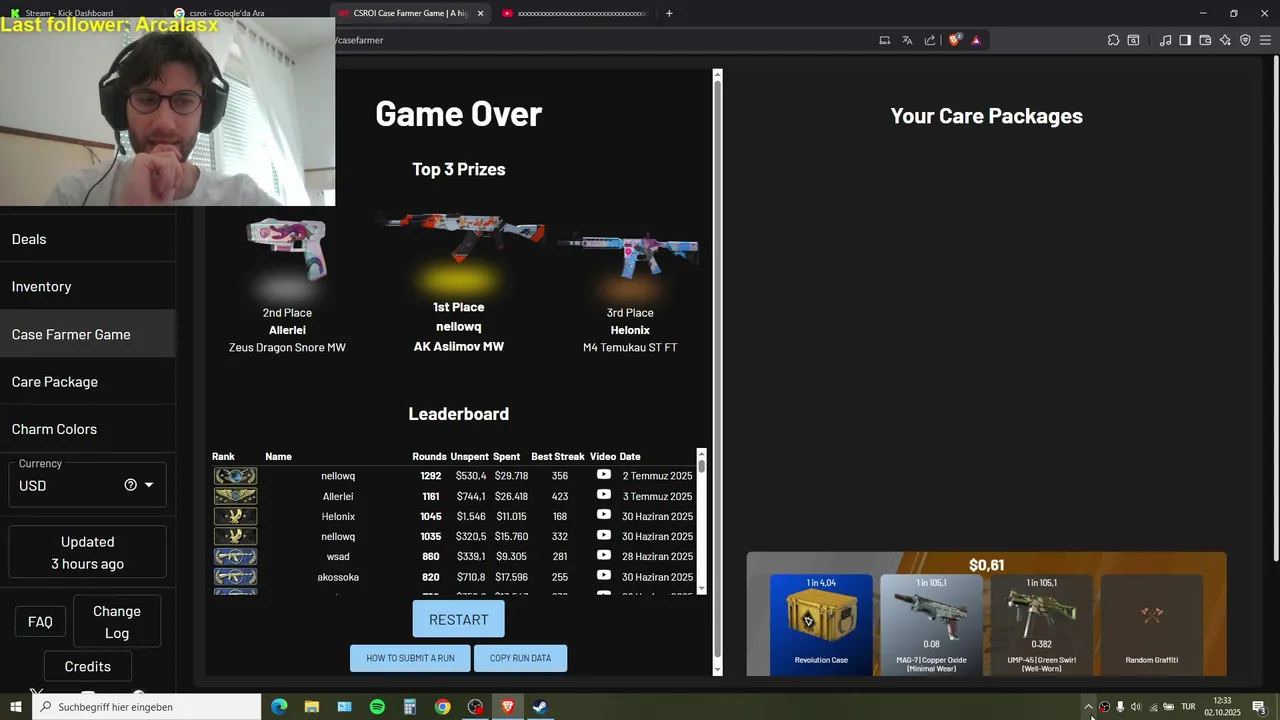1280x720 pixels.
Task: Toggle the browser sidebar panel icon
Action: tap(1185, 40)
